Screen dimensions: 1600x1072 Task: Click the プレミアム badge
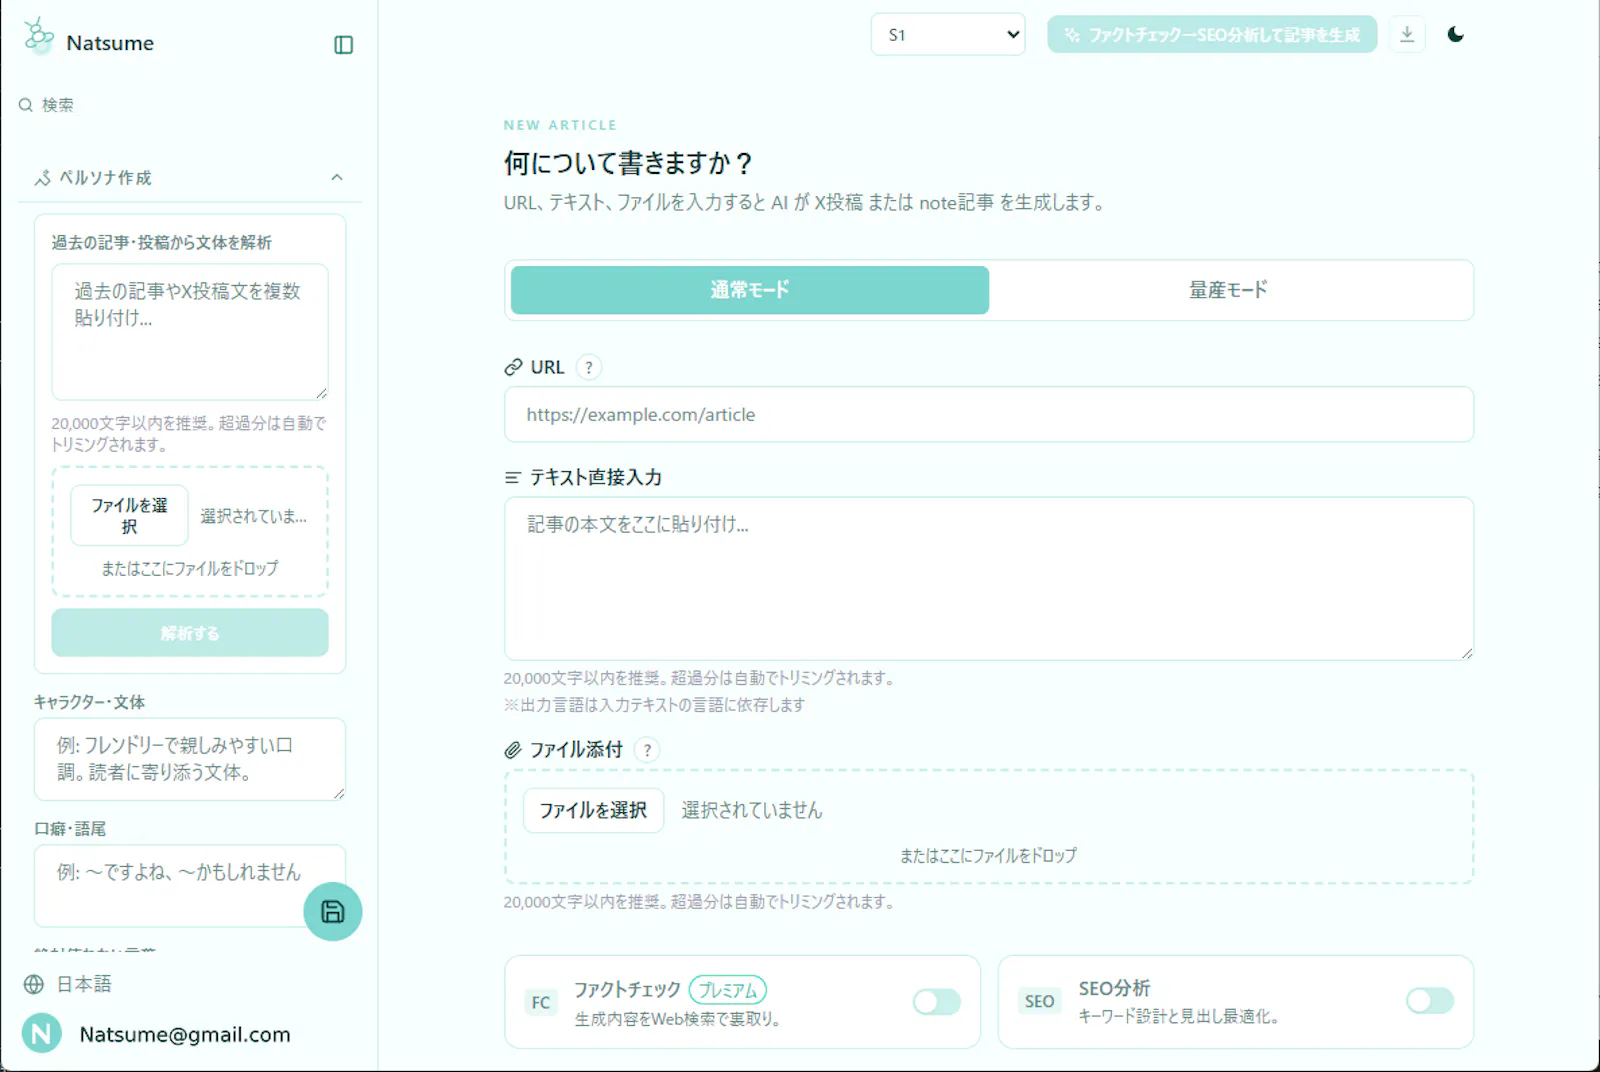coord(728,990)
